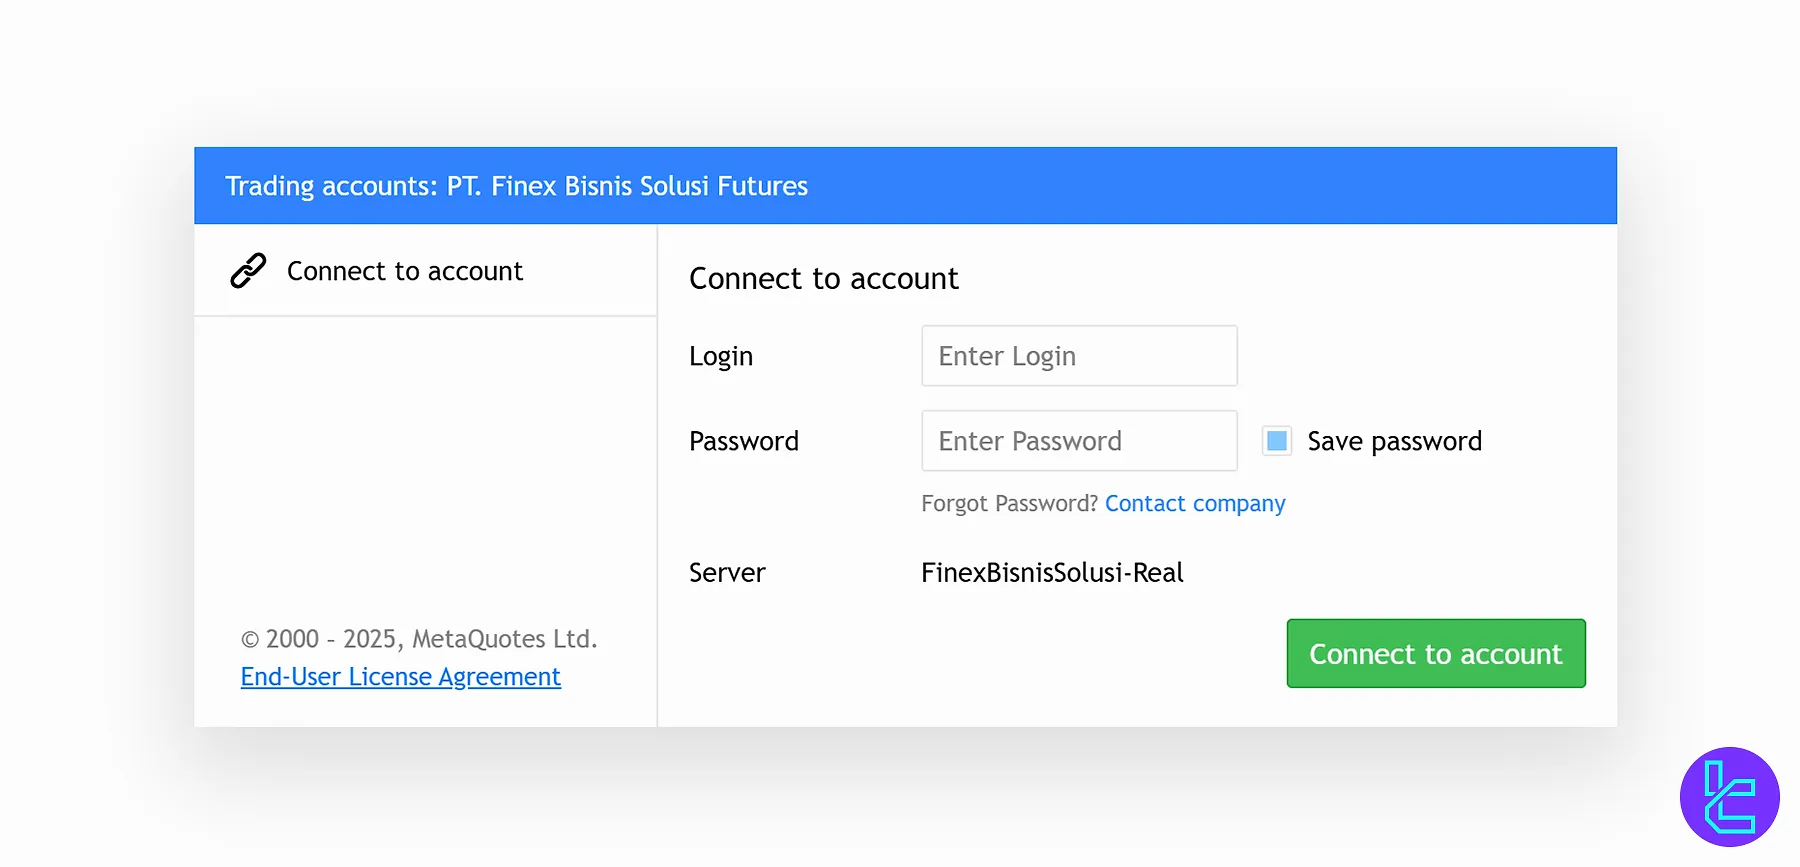Click 'Trading accounts' text in header bar

[x=331, y=186]
